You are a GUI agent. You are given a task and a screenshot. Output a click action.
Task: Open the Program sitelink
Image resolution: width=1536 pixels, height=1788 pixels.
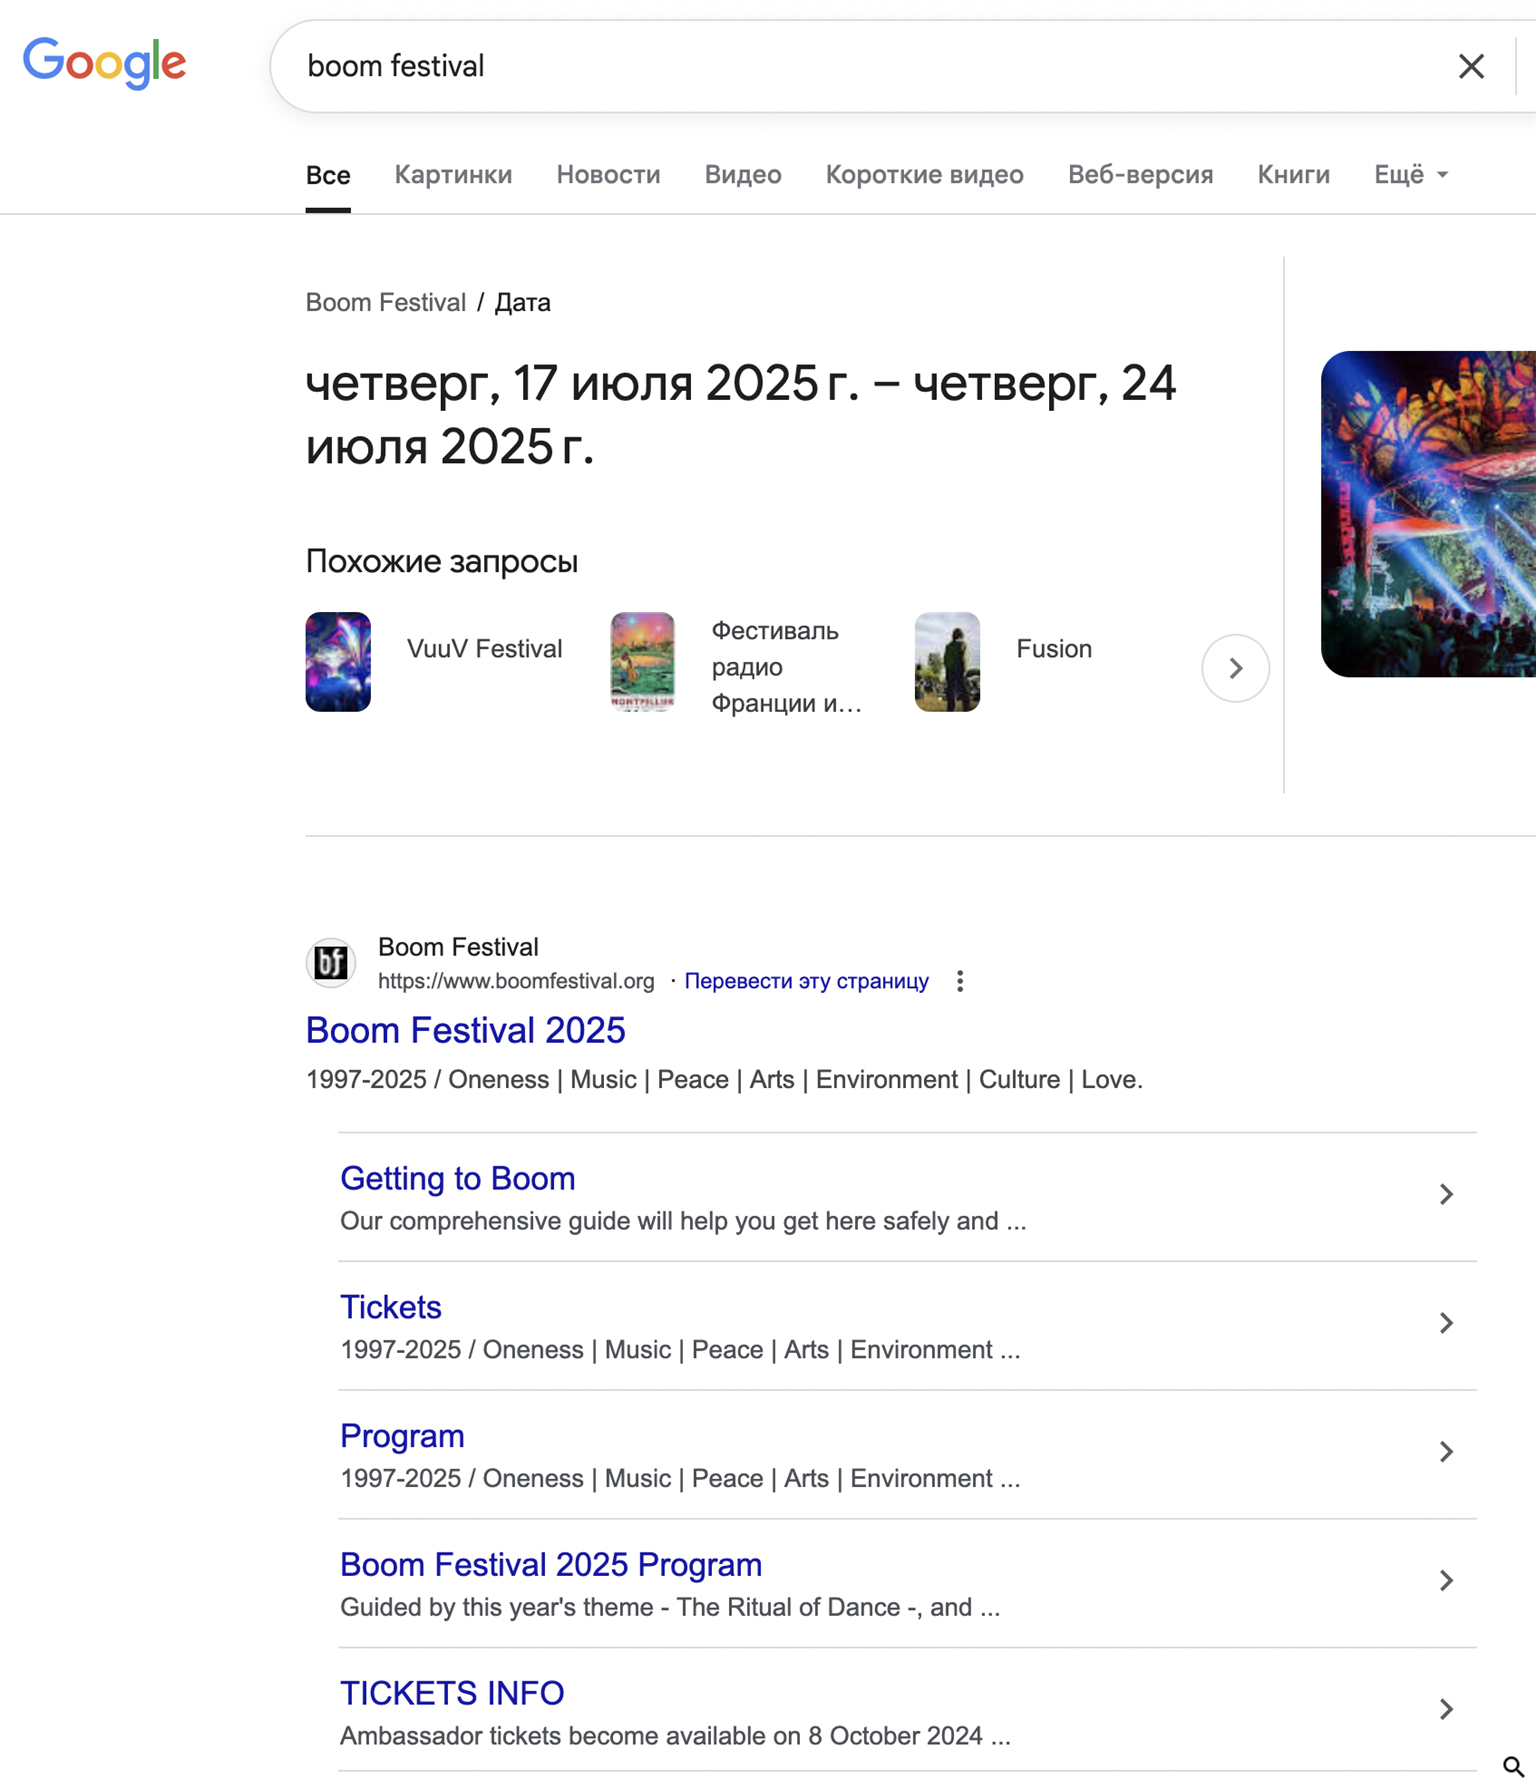402,1437
